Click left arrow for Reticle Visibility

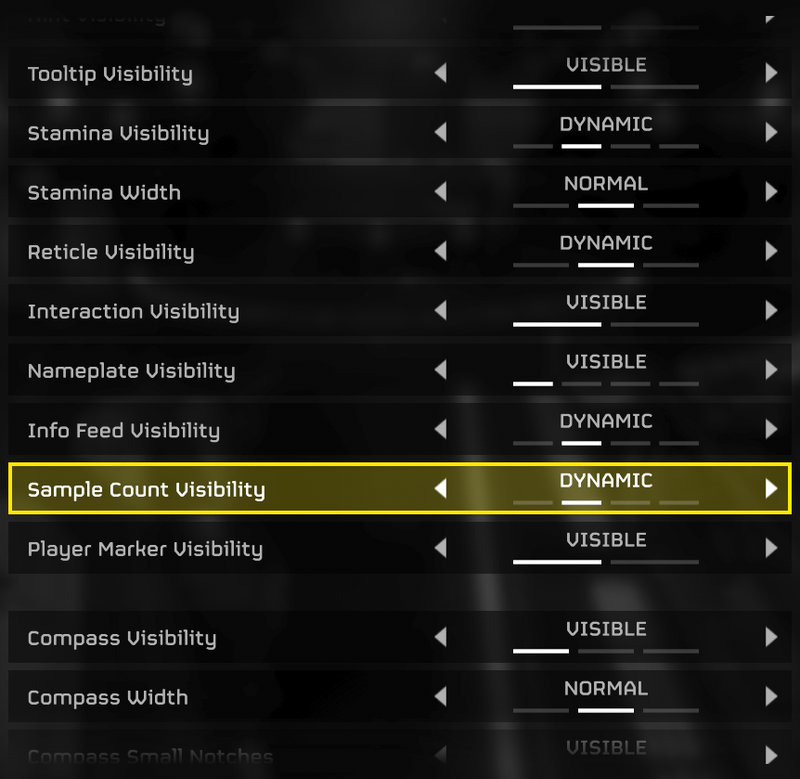(x=440, y=251)
